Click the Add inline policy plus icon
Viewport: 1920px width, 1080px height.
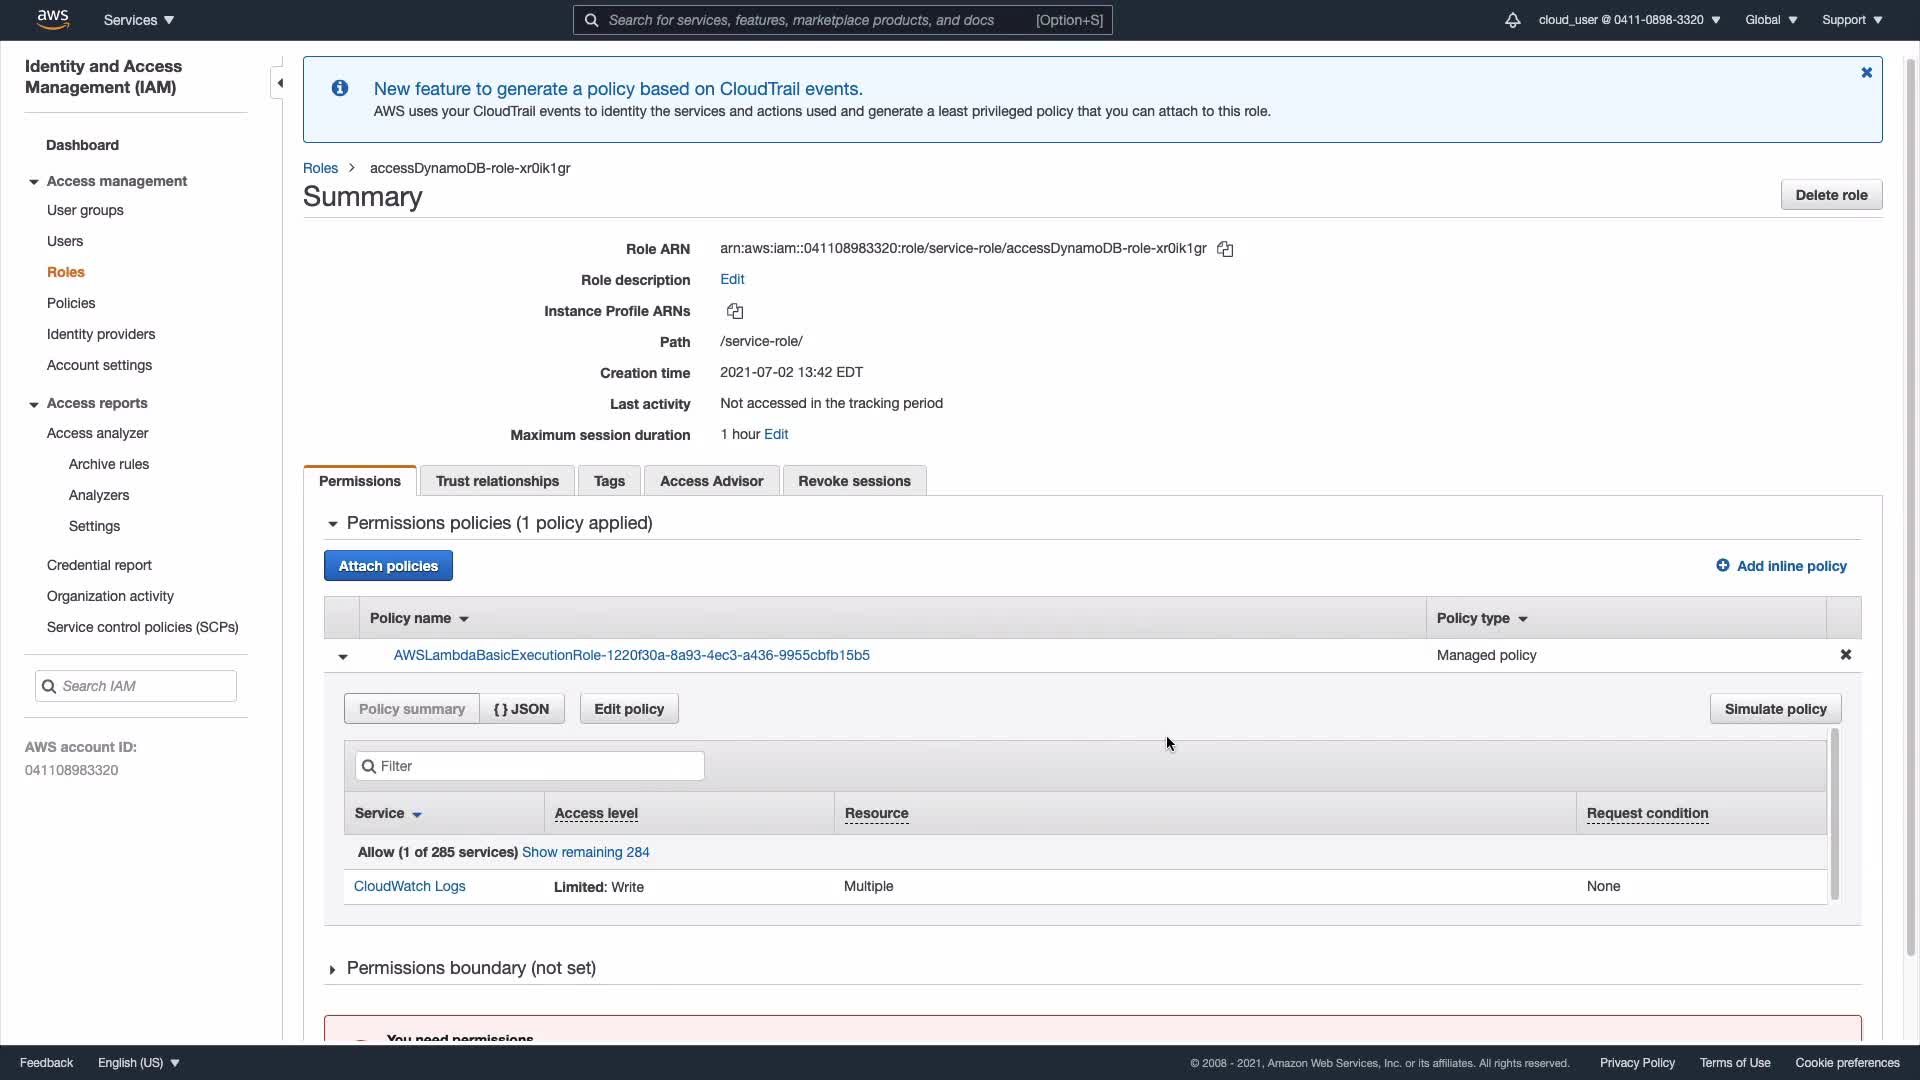point(1722,566)
